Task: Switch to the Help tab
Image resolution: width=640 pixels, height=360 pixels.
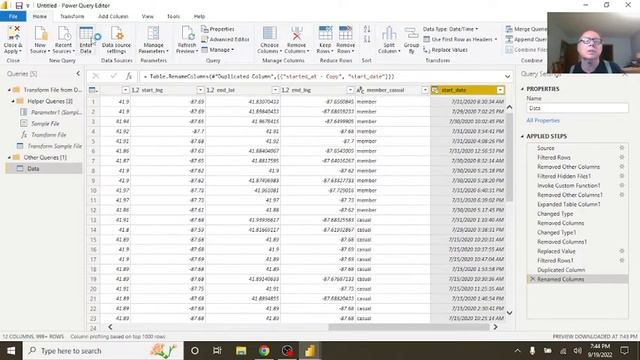Action: (199, 16)
